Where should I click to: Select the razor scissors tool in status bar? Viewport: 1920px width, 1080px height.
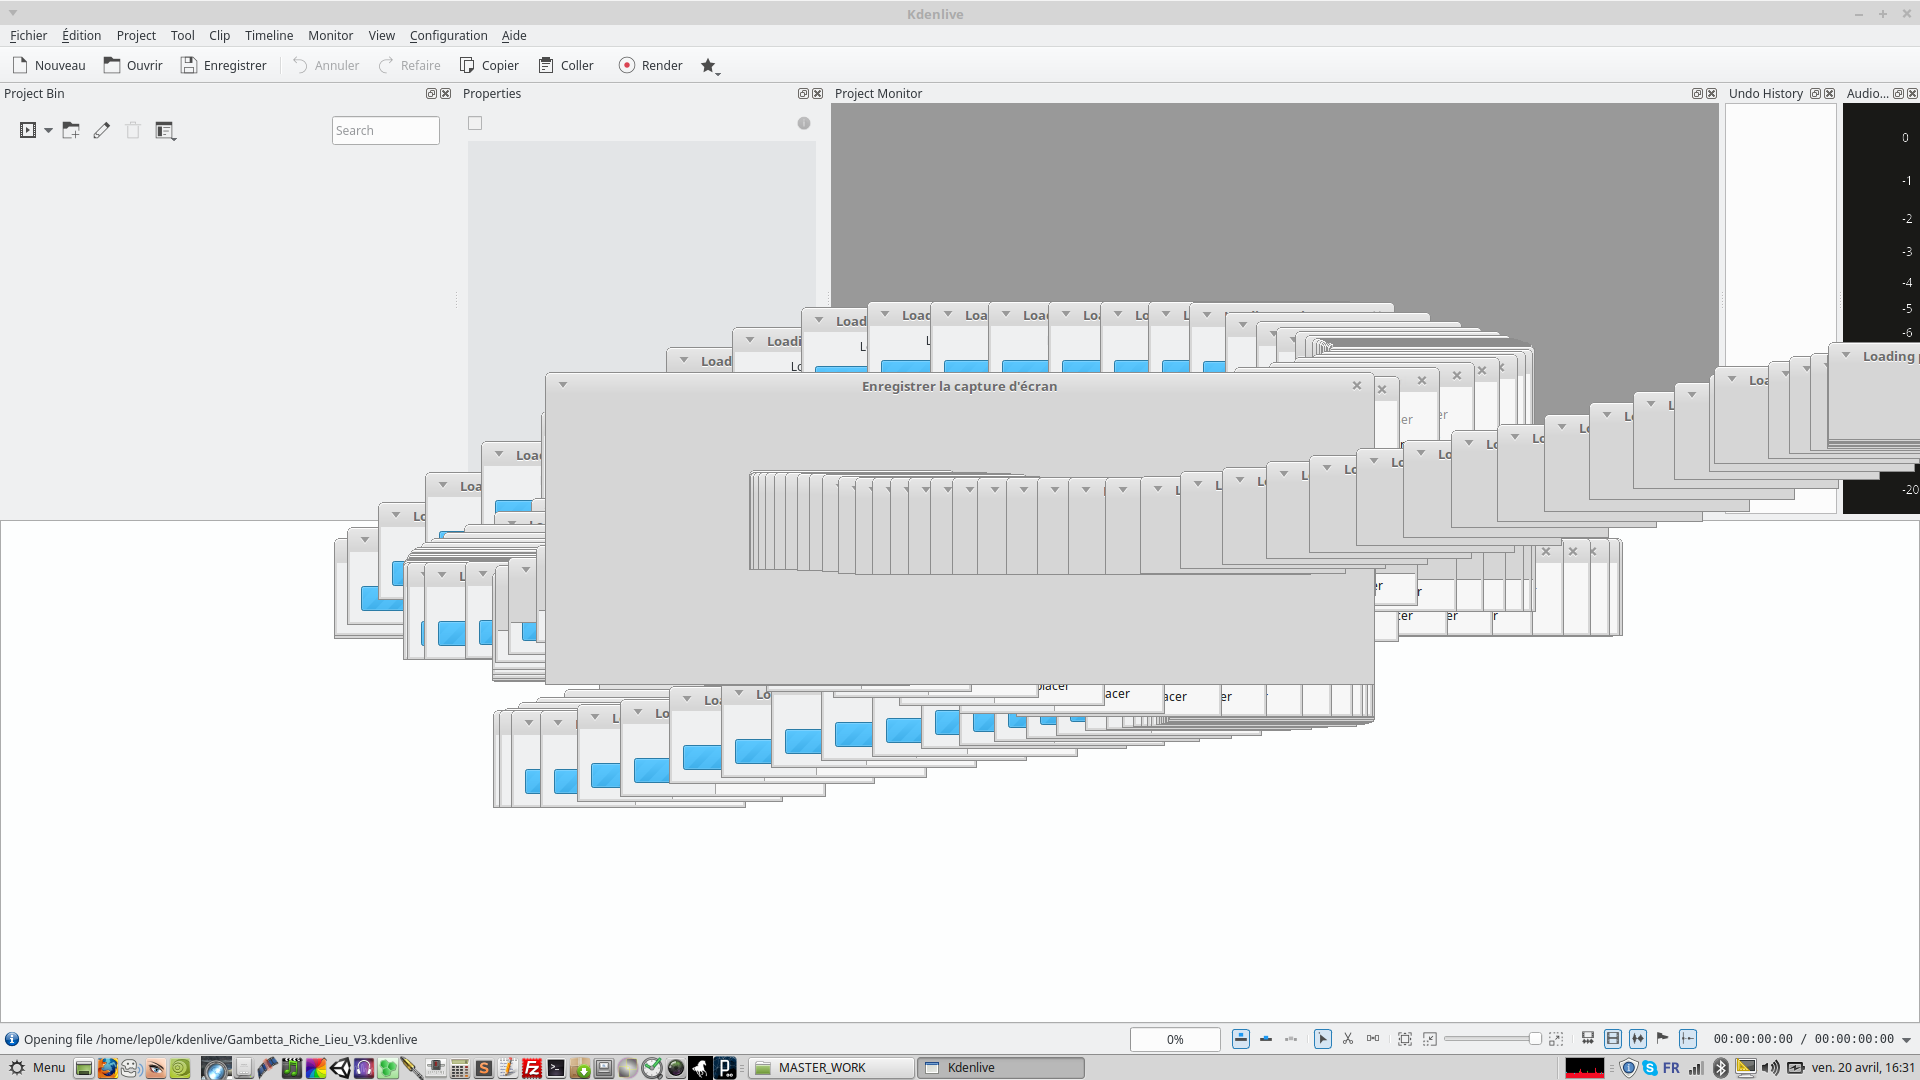coord(1348,1039)
